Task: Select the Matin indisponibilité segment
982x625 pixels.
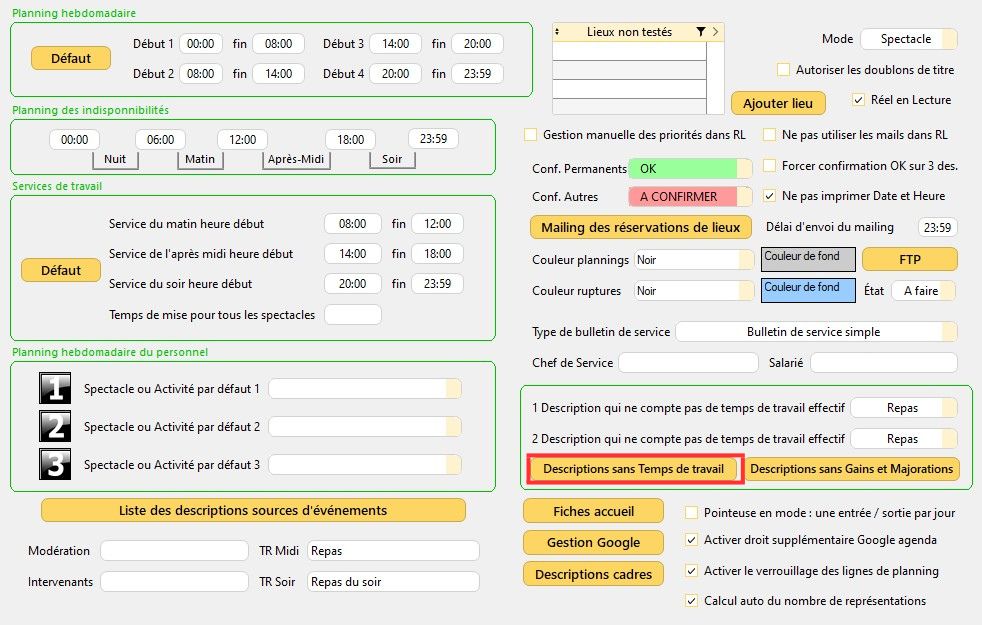Action: (x=200, y=159)
